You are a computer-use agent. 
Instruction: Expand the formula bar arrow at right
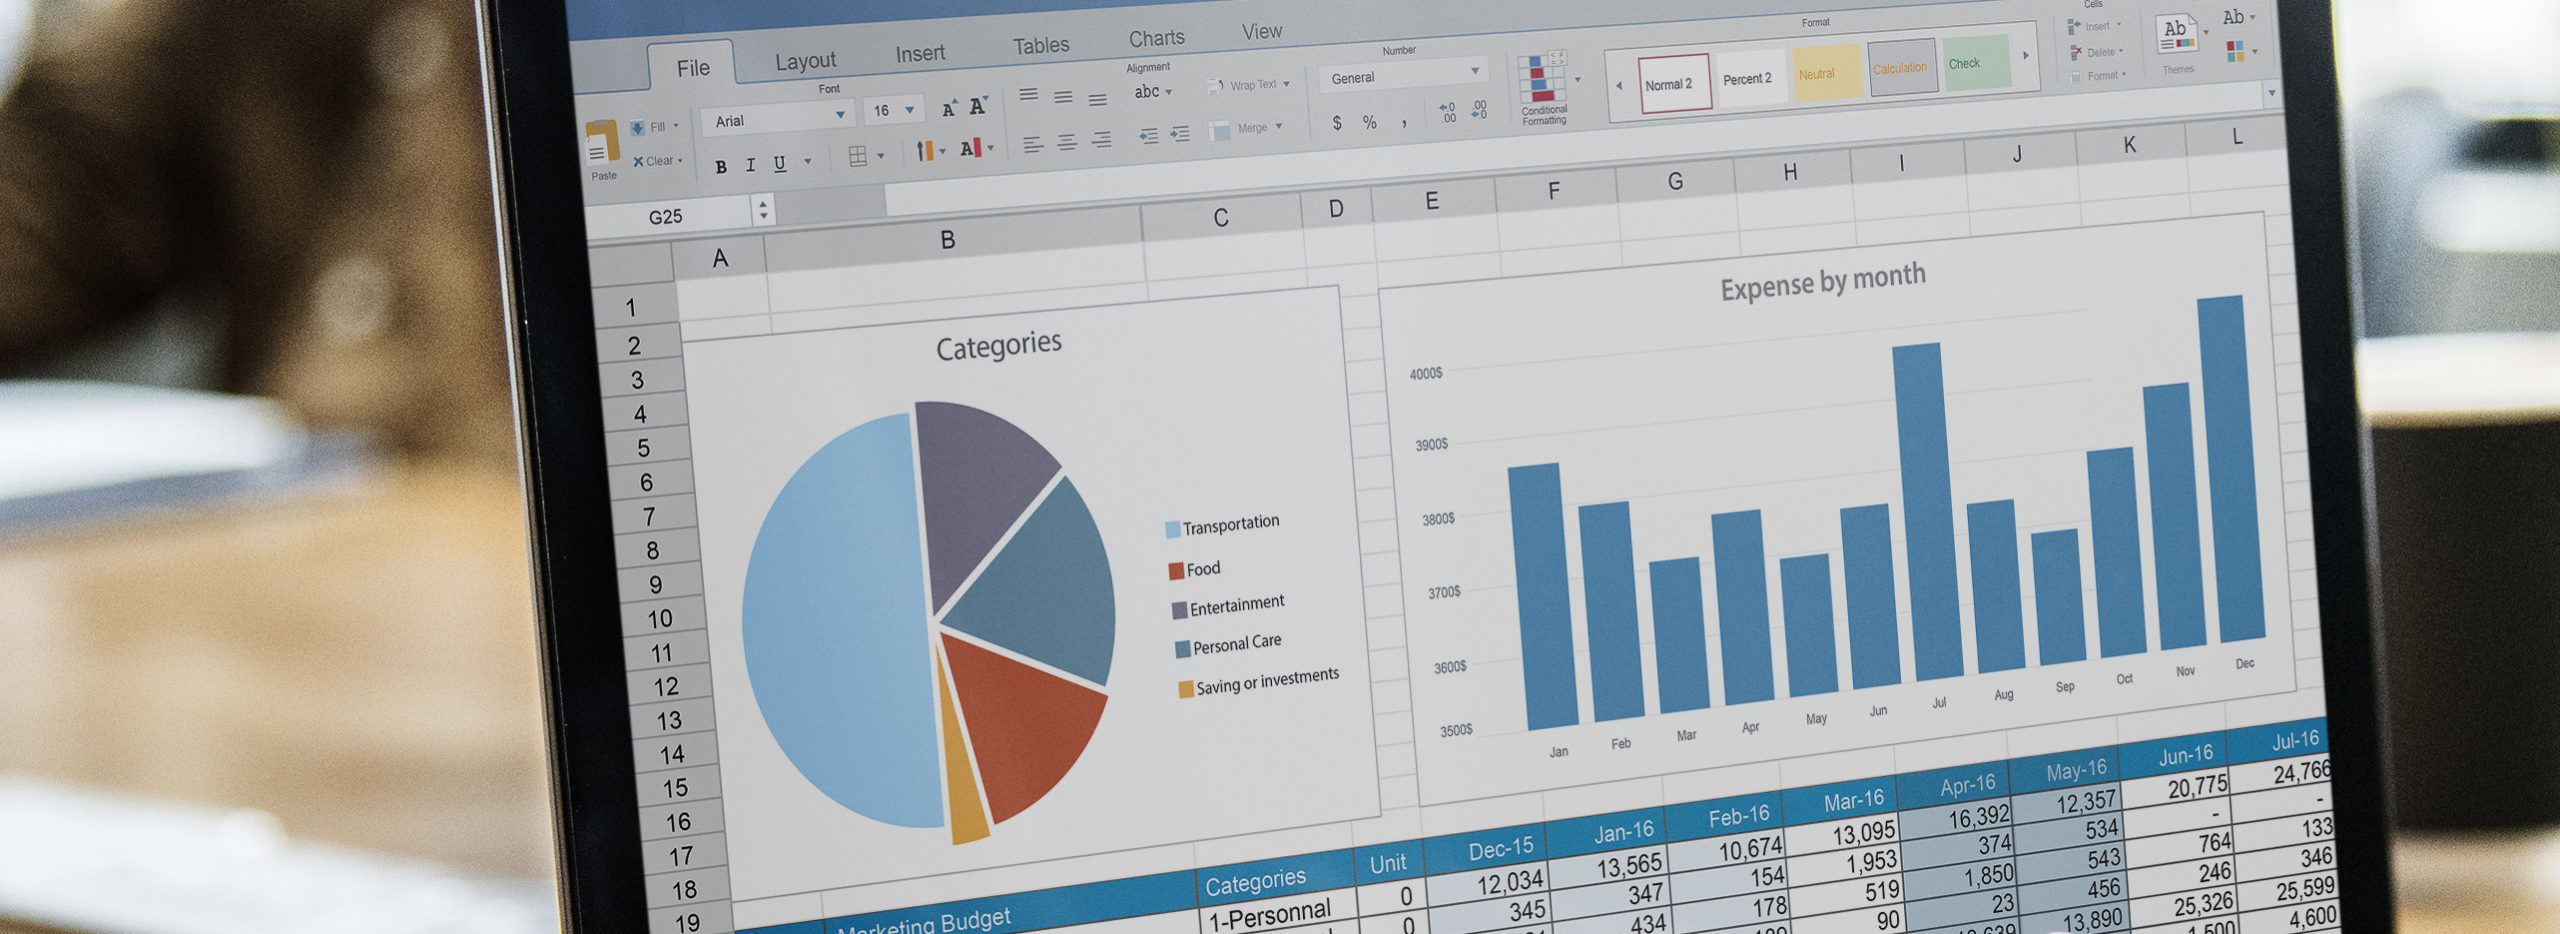pos(2272,92)
